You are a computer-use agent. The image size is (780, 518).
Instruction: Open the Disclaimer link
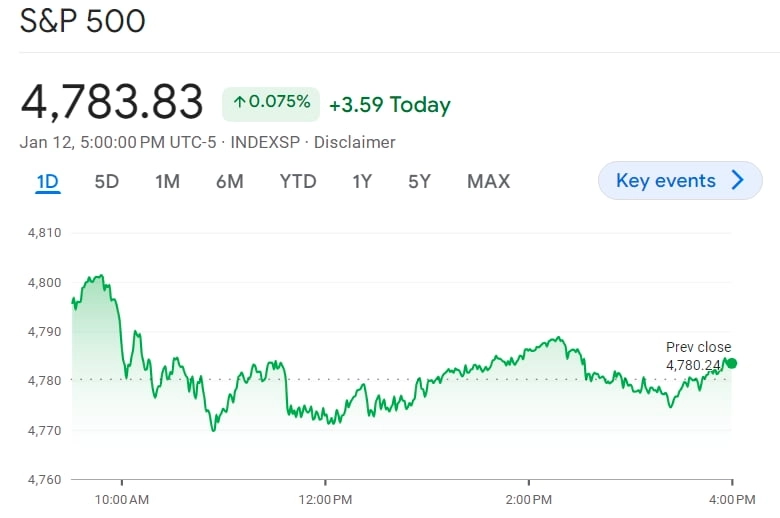354,142
